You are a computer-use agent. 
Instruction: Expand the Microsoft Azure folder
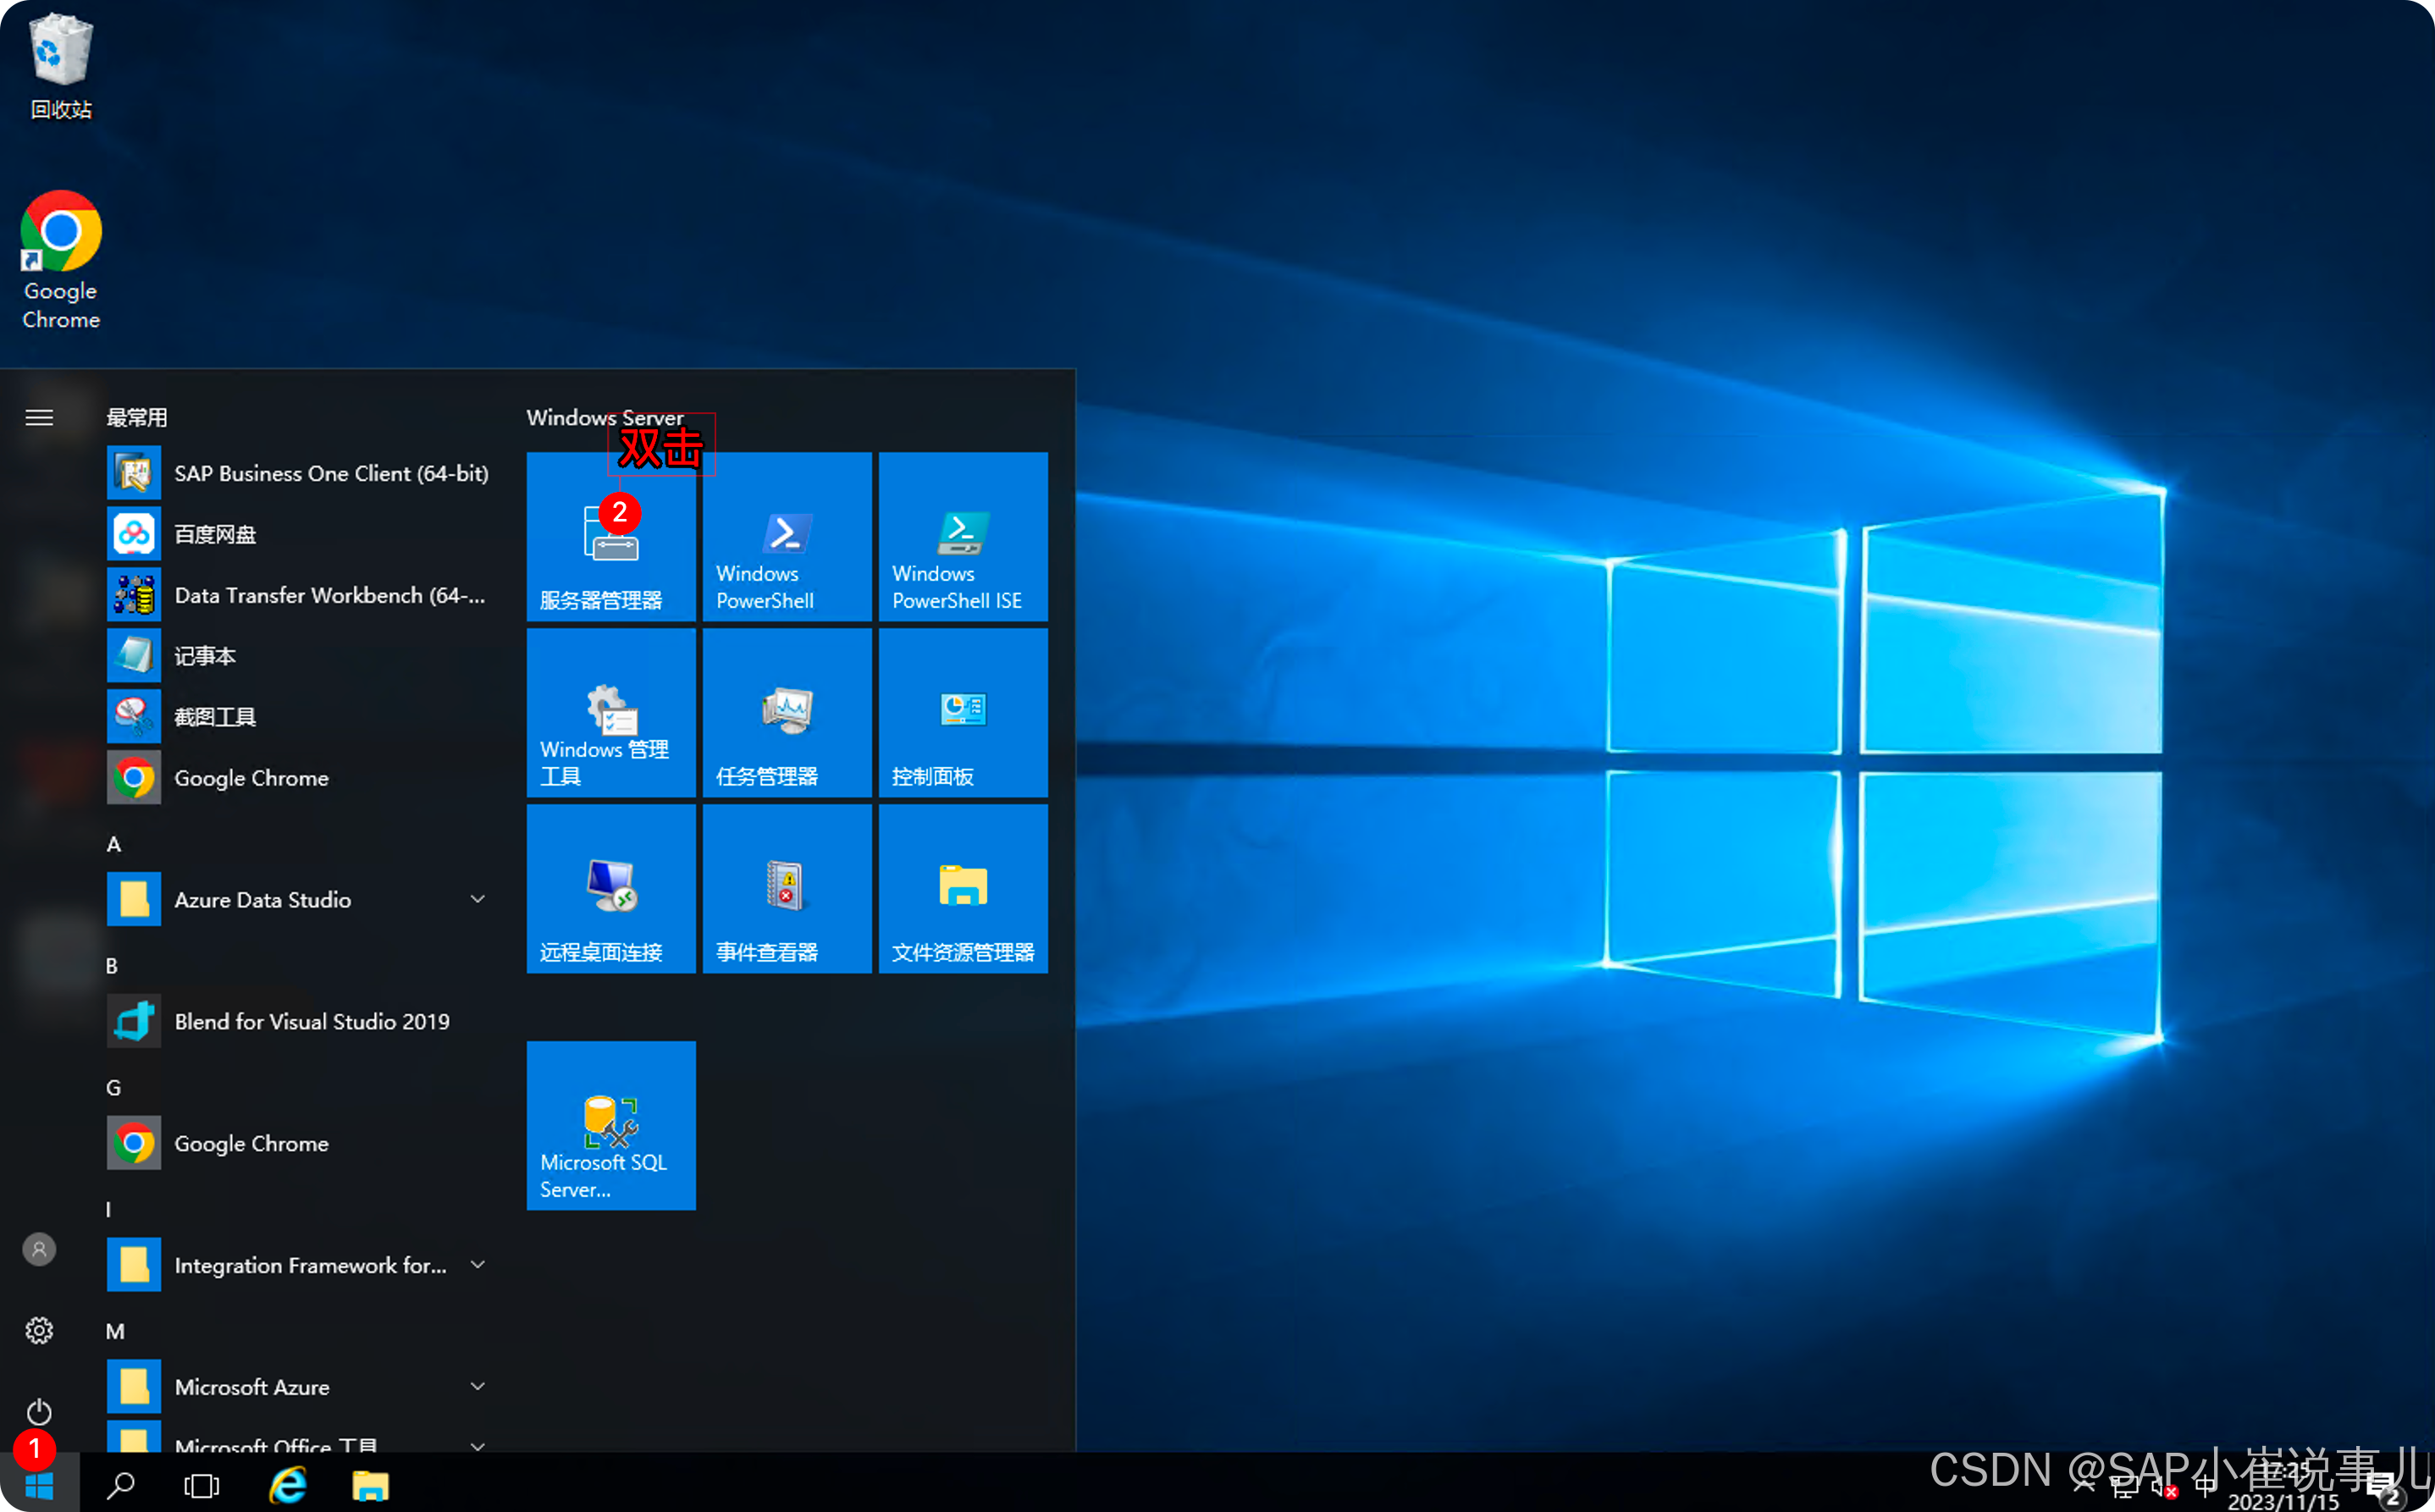(x=300, y=1387)
